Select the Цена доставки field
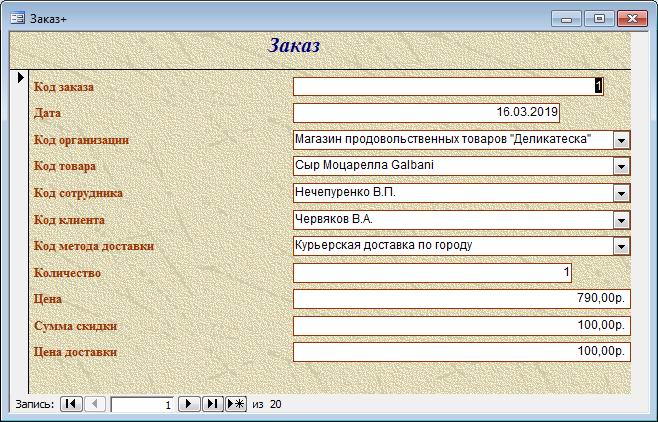The height and width of the screenshot is (422, 658). pos(460,352)
